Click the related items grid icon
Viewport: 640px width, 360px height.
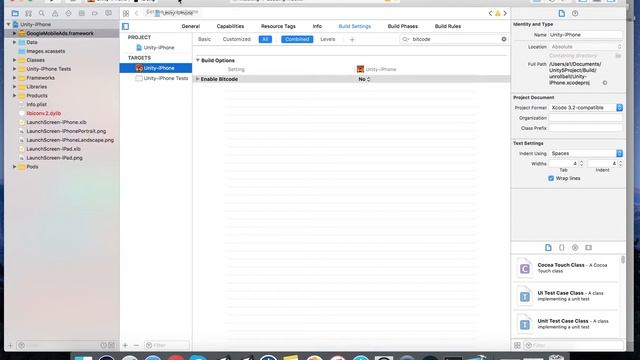coord(126,13)
